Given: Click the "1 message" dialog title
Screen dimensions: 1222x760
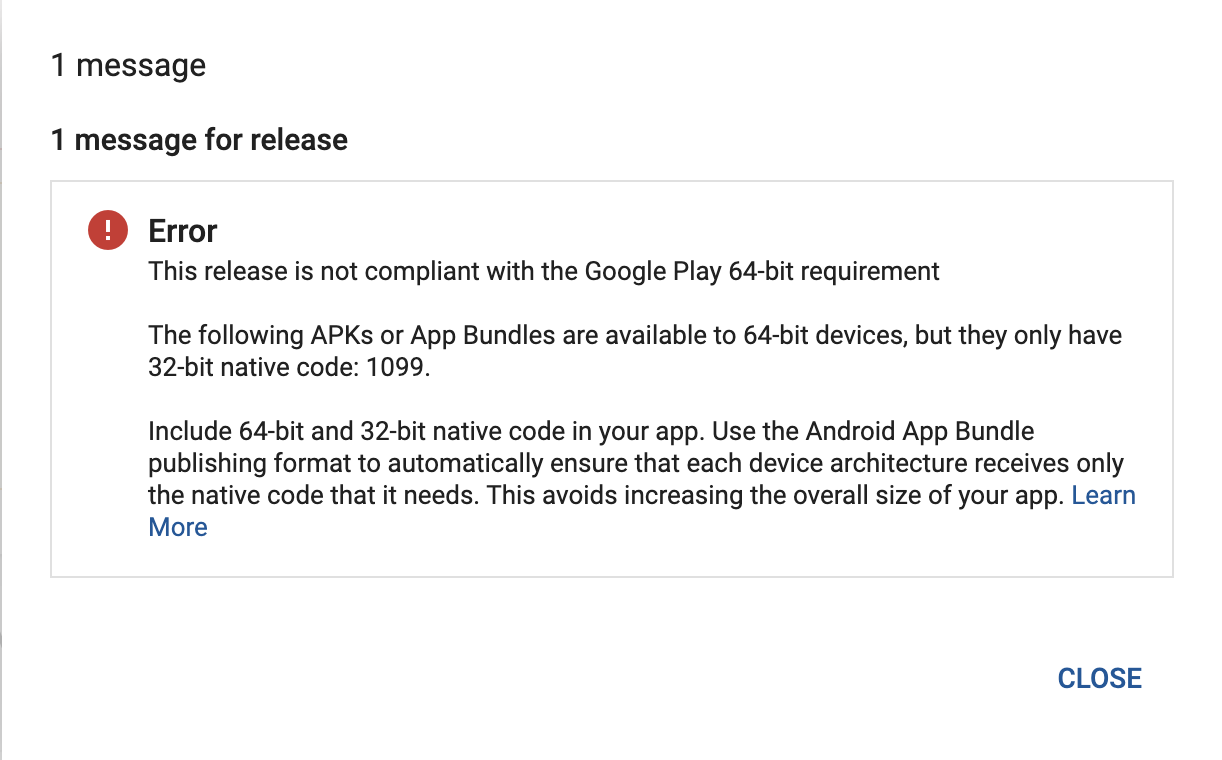Looking at the screenshot, I should [128, 66].
